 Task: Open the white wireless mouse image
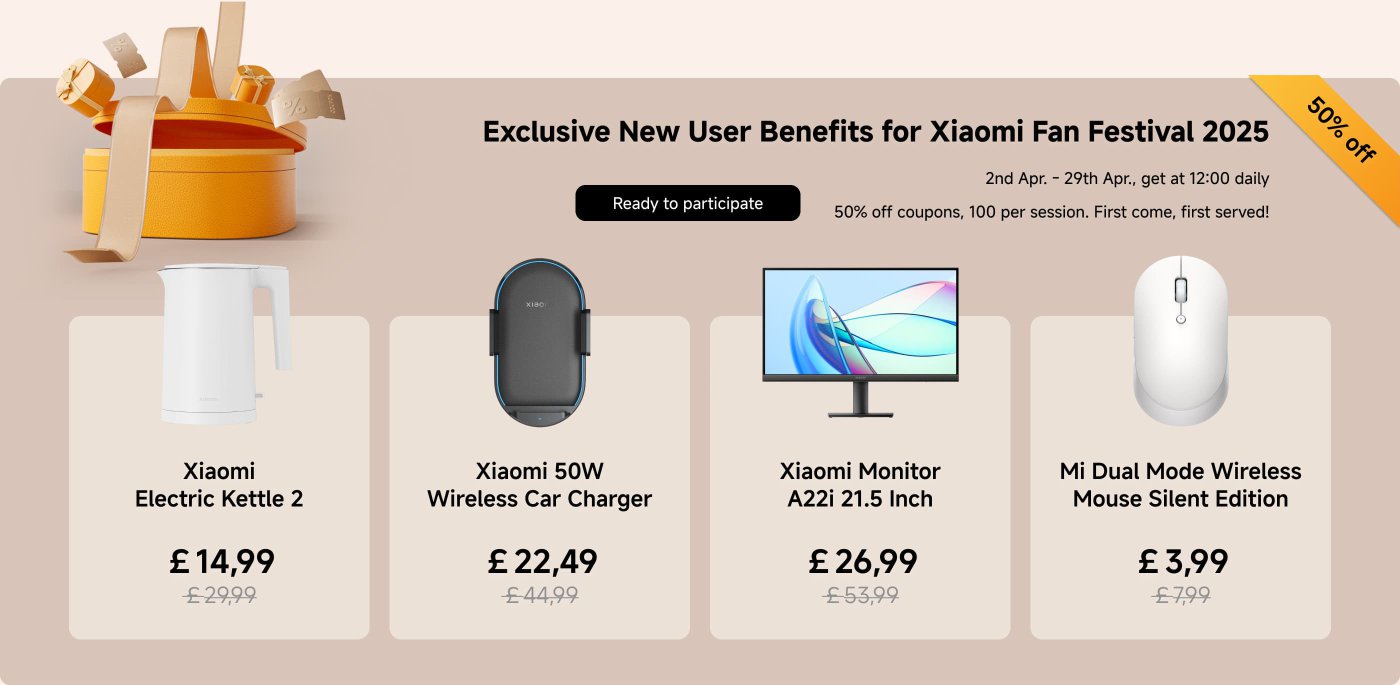coord(1181,339)
